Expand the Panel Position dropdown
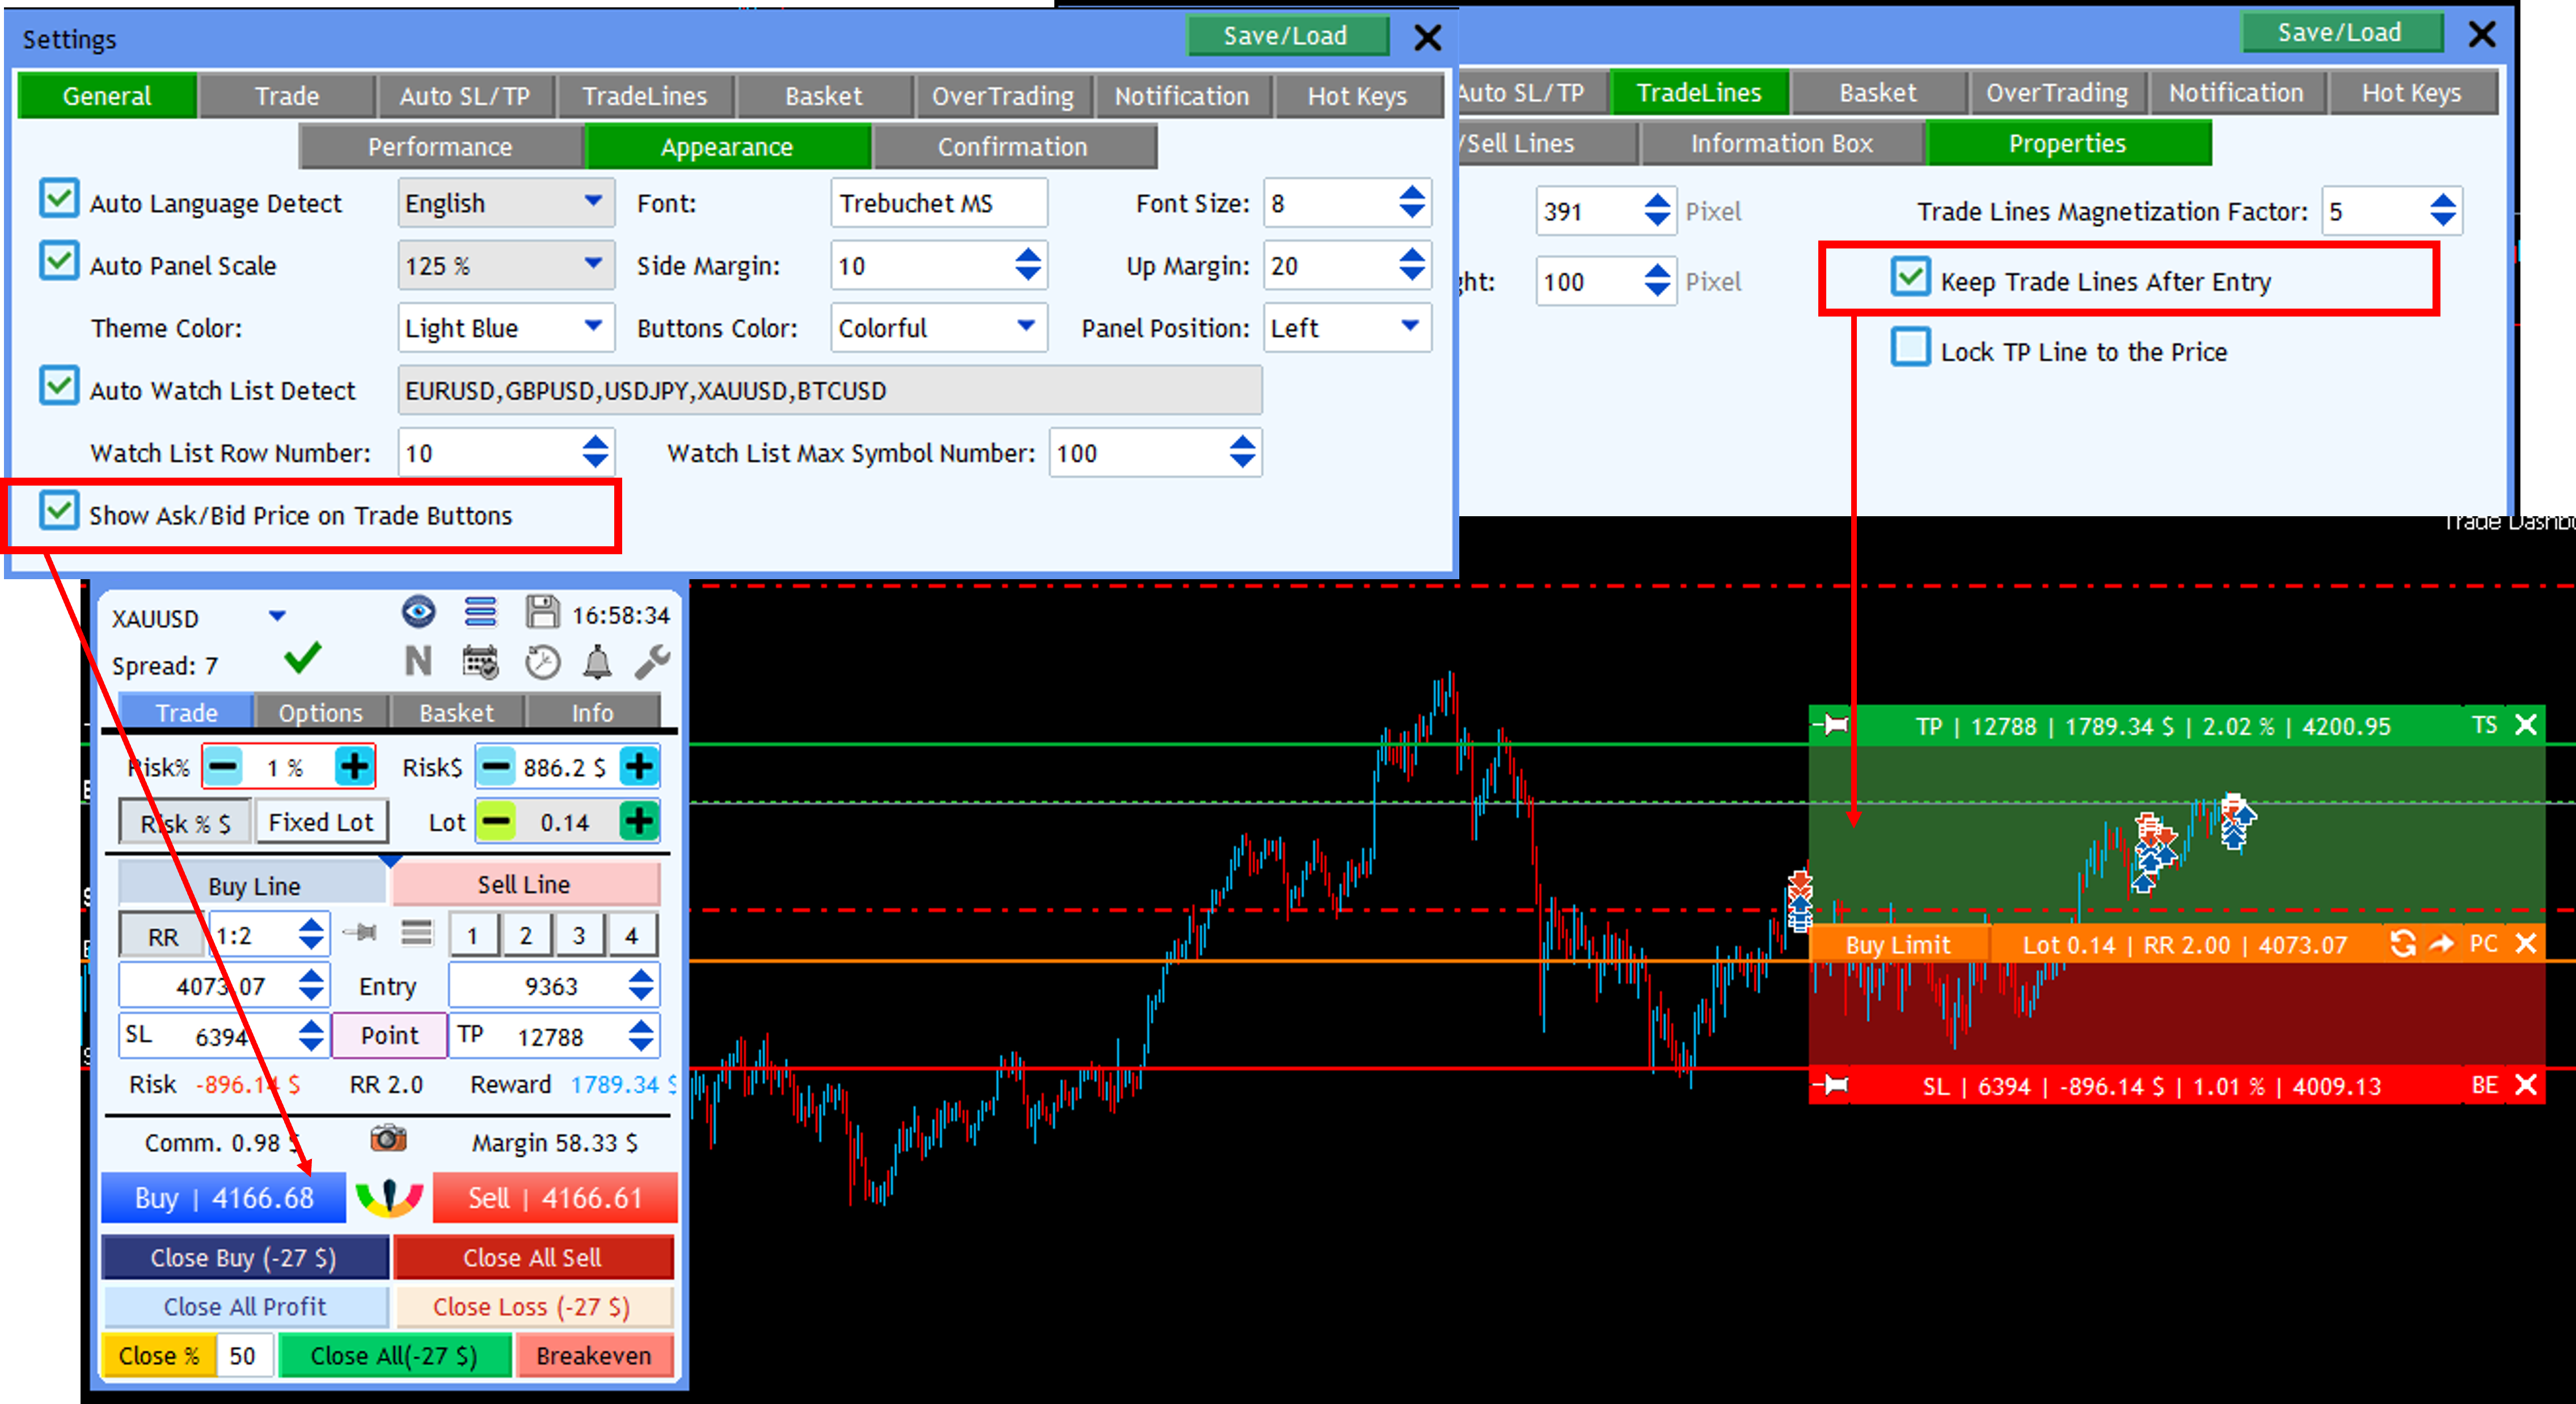2576x1404 pixels. (x=1346, y=328)
